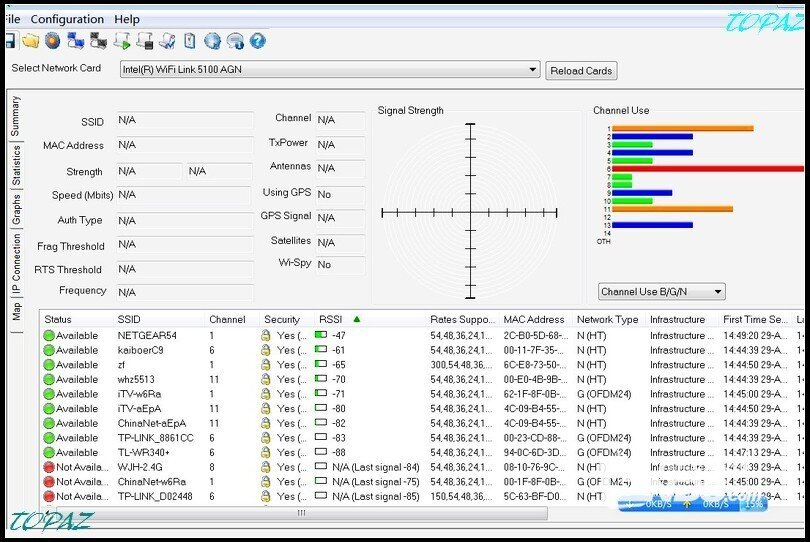Switch to the Graphs side tab
The width and height of the screenshot is (810, 542).
point(16,209)
